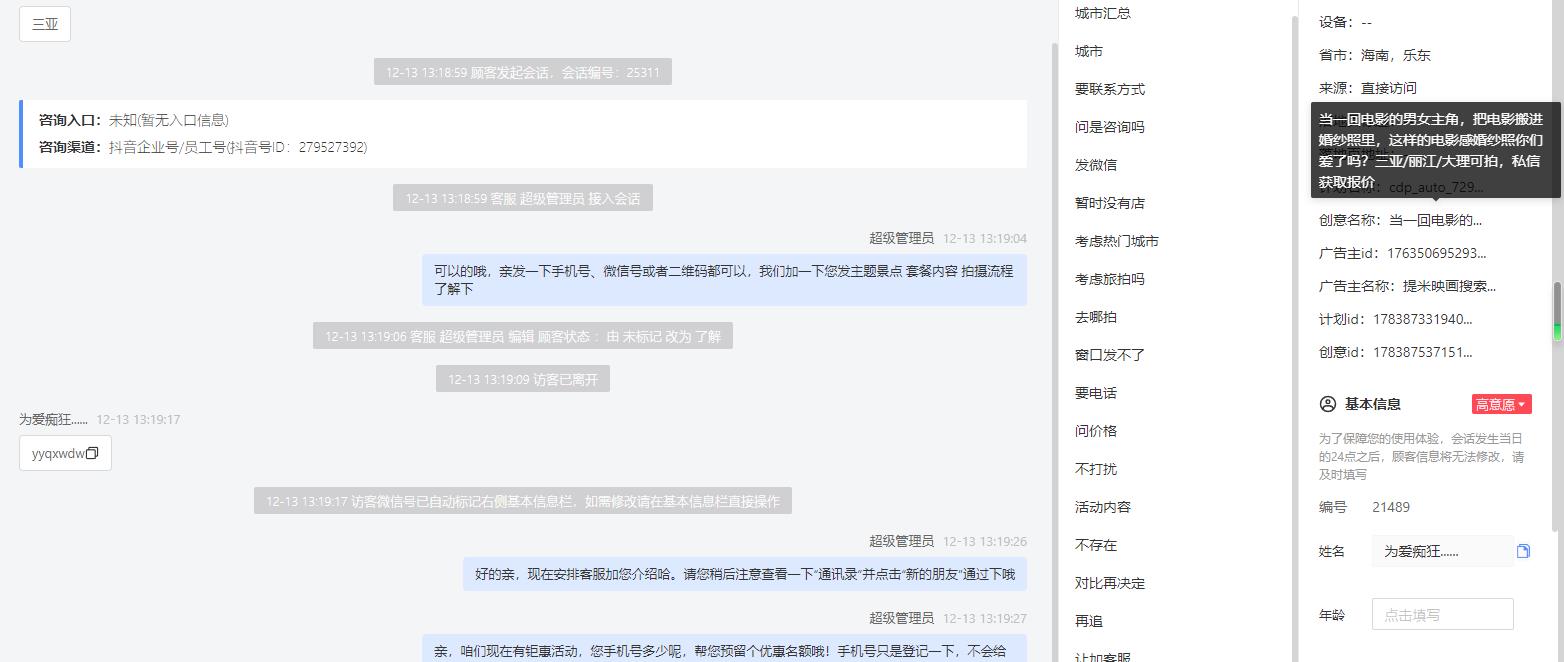Click the chat area vertical scrollbar
This screenshot has width=1564, height=662.
[1054, 350]
